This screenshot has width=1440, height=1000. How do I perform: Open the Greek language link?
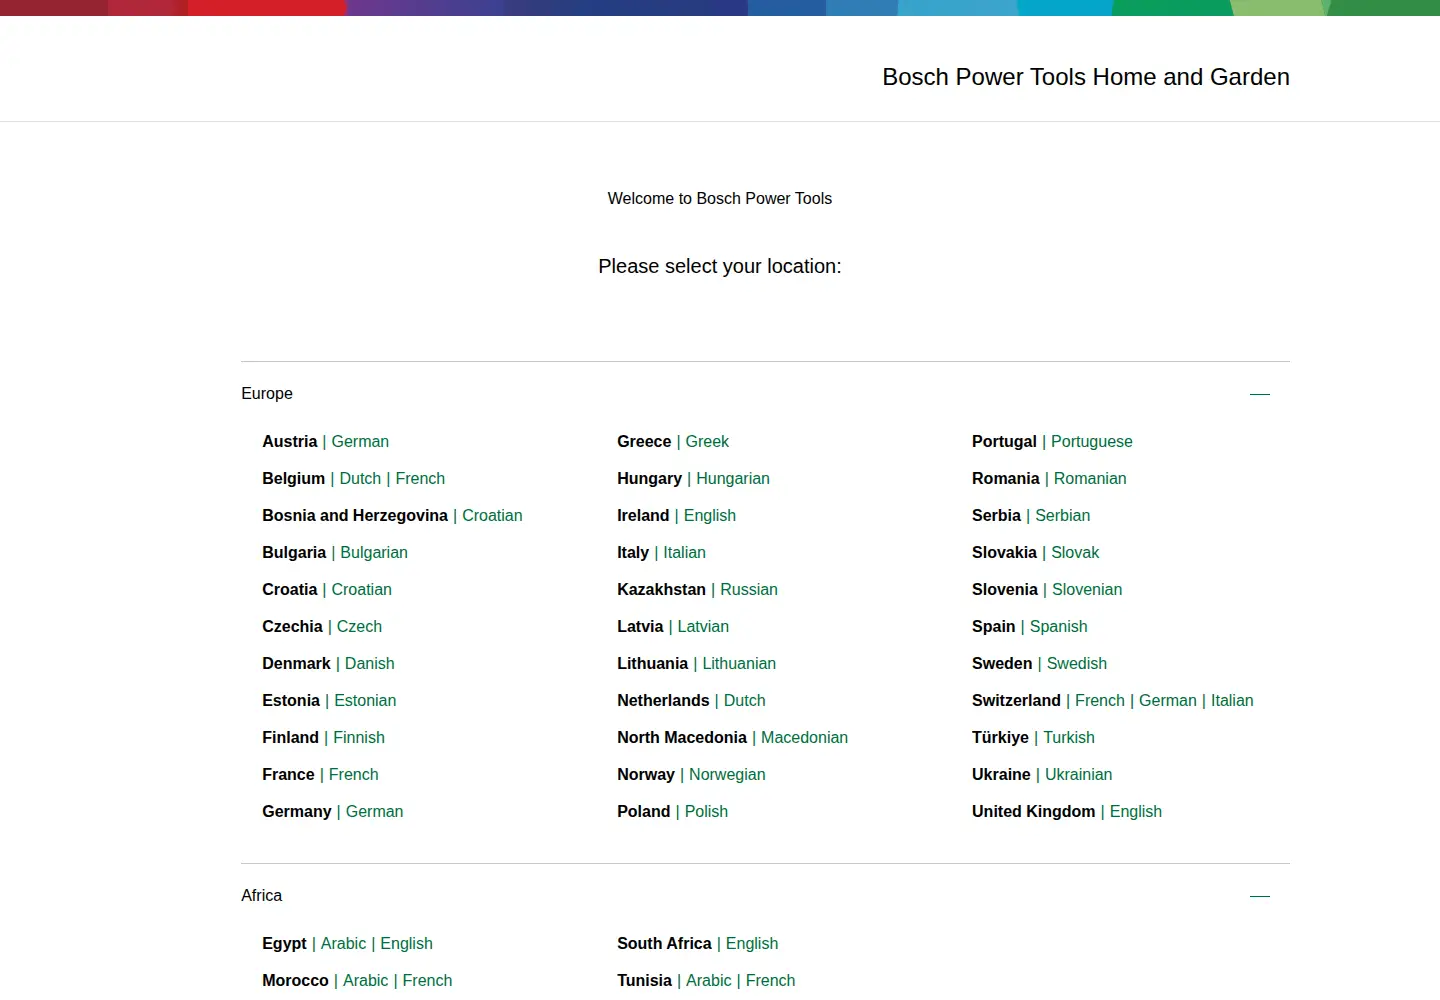tap(707, 442)
